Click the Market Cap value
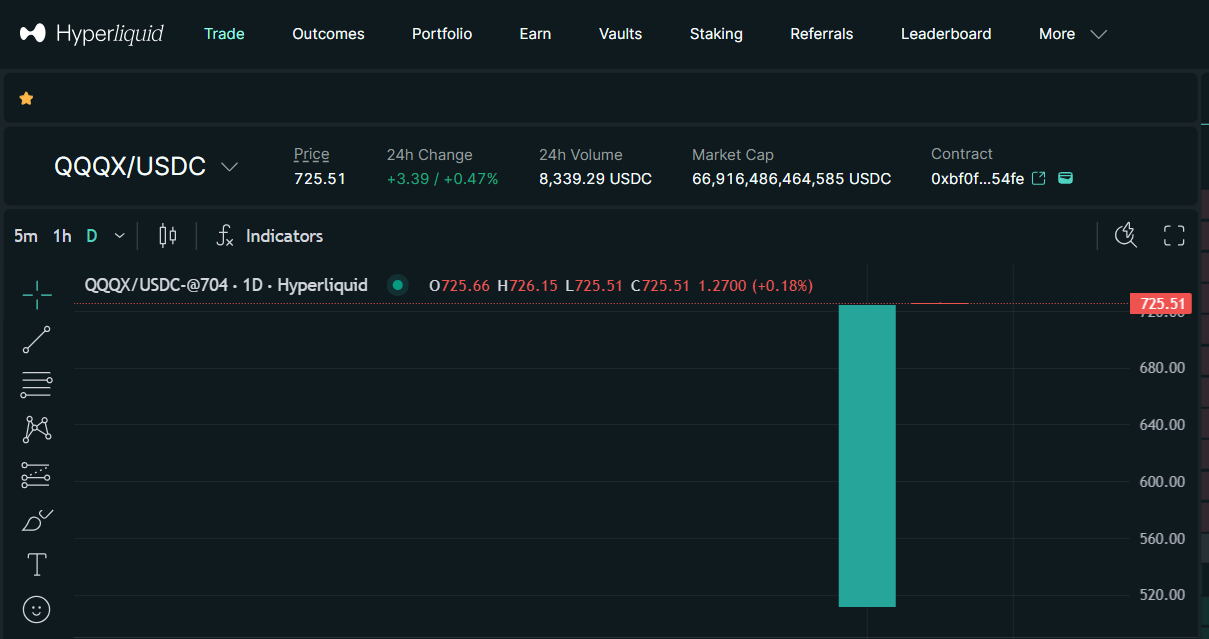Viewport: 1209px width, 639px height. [x=791, y=179]
